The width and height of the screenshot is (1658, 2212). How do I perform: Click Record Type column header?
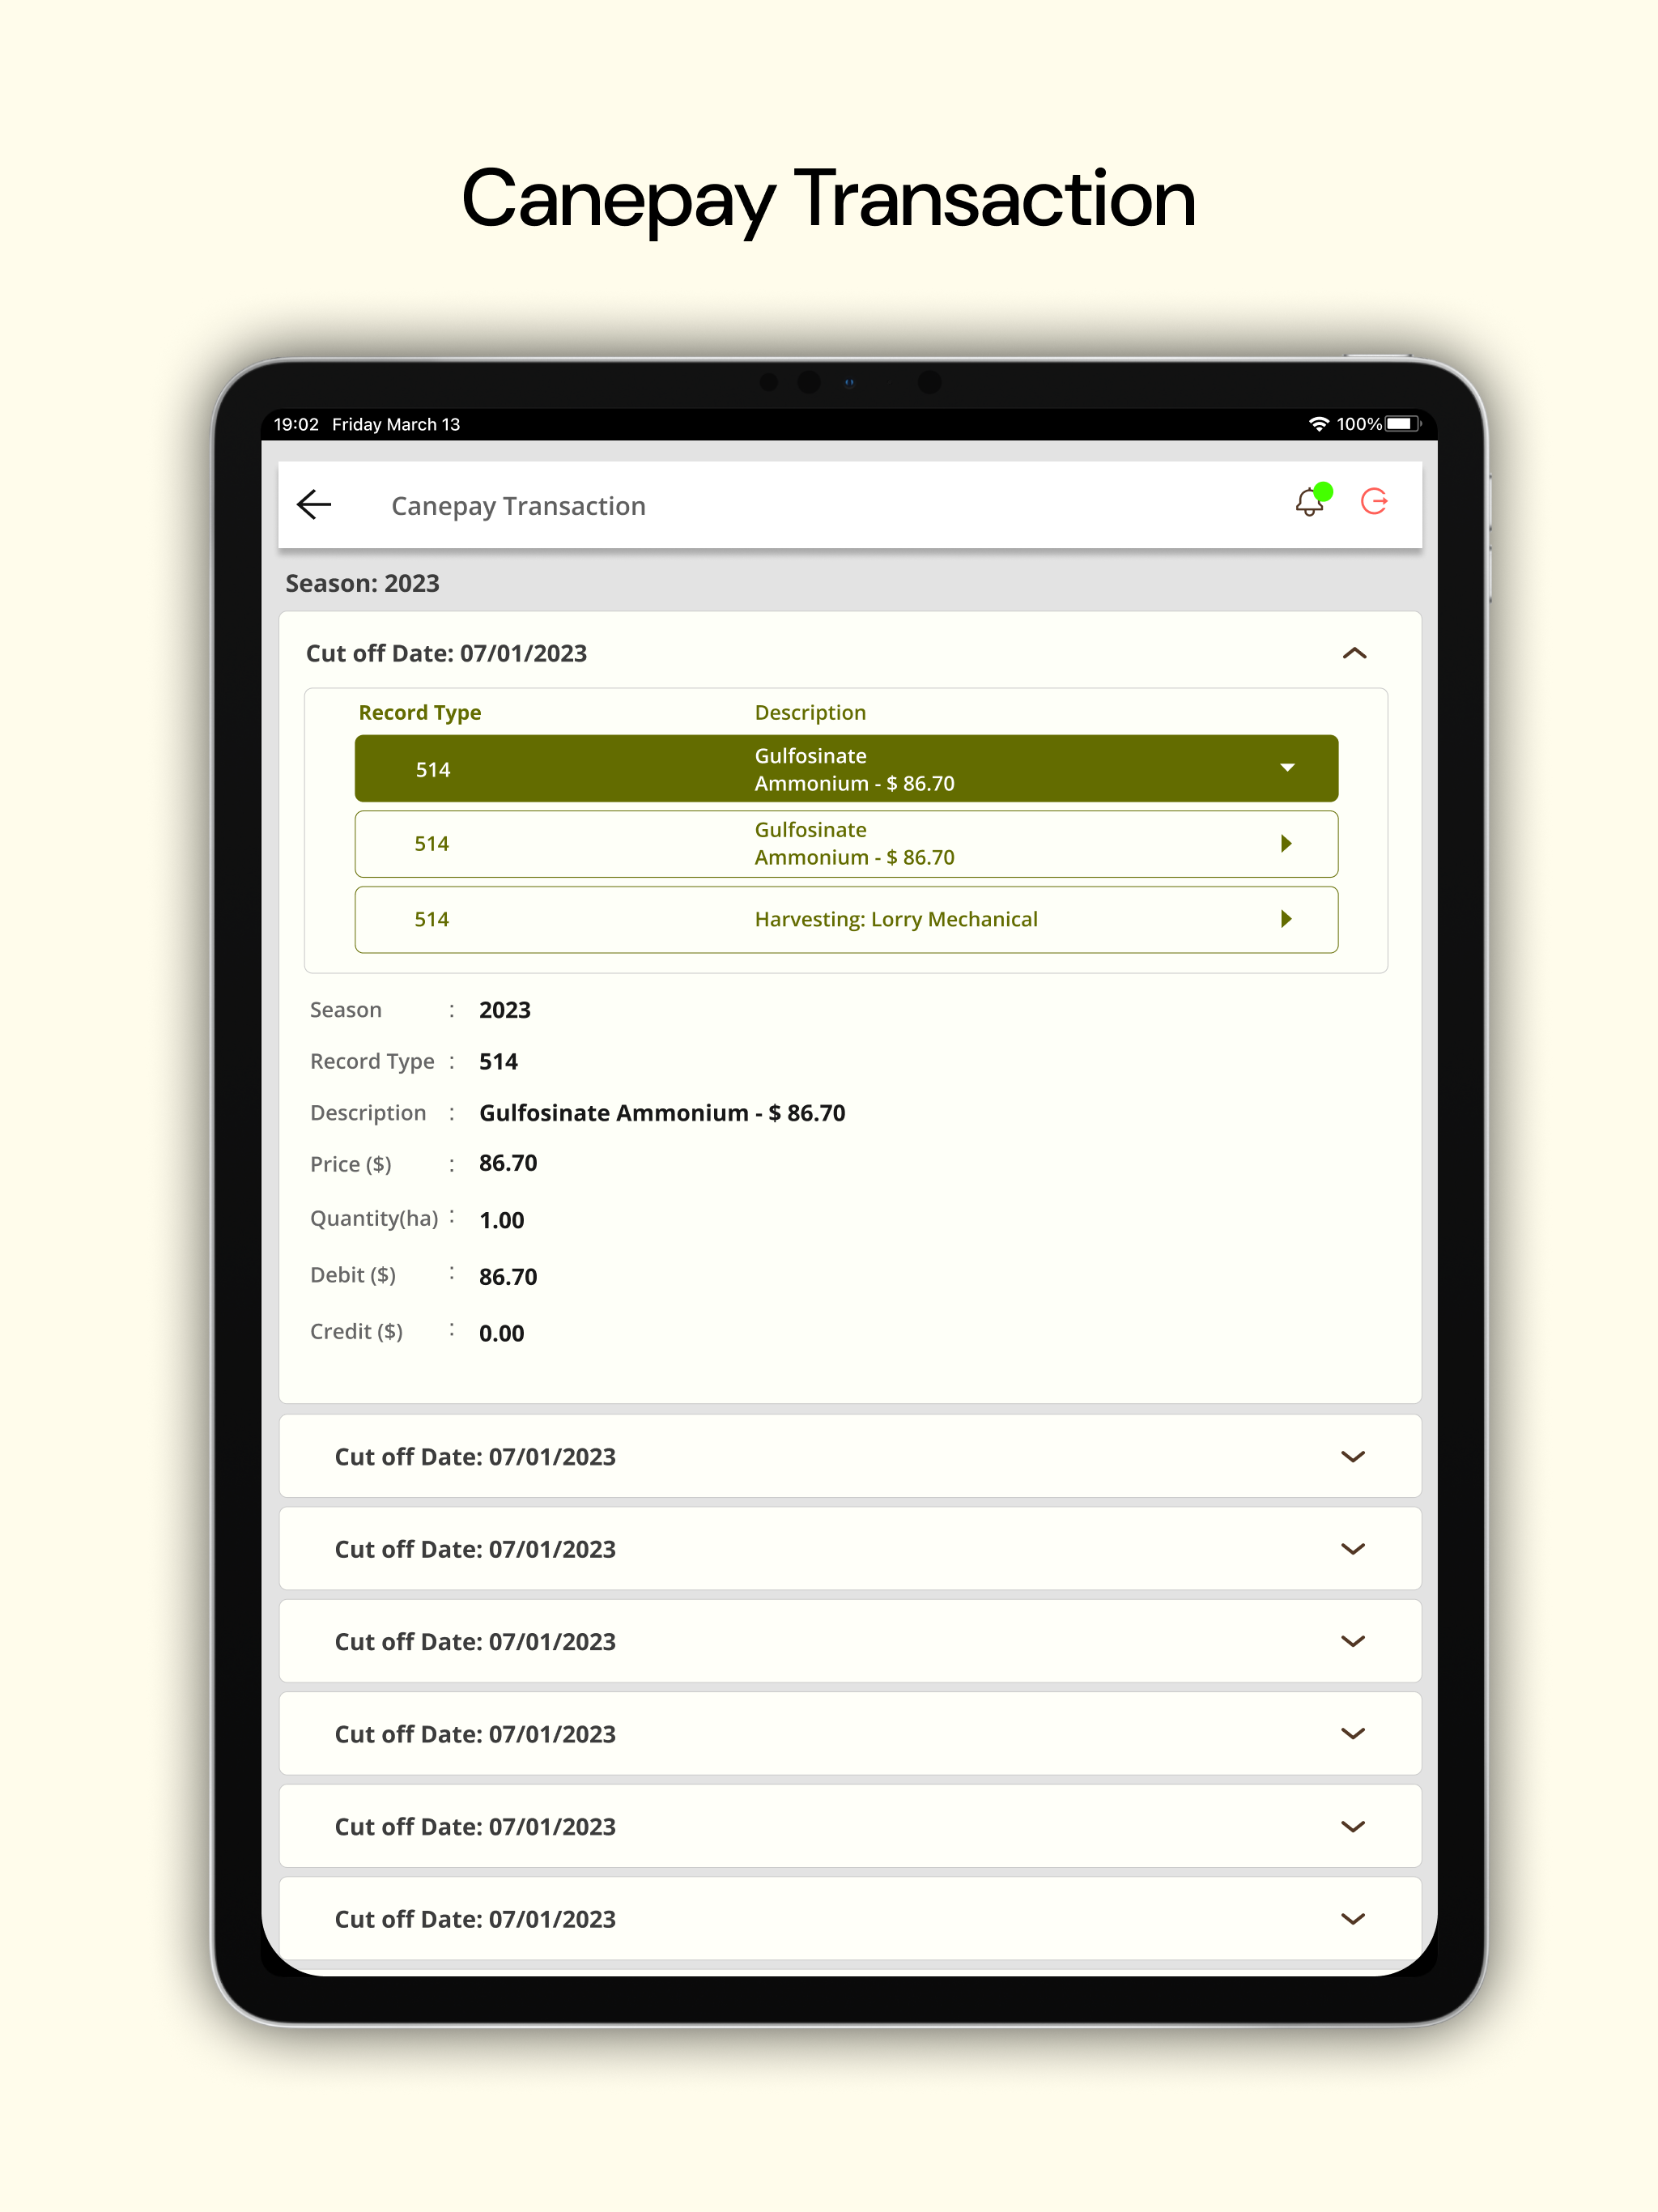[420, 712]
